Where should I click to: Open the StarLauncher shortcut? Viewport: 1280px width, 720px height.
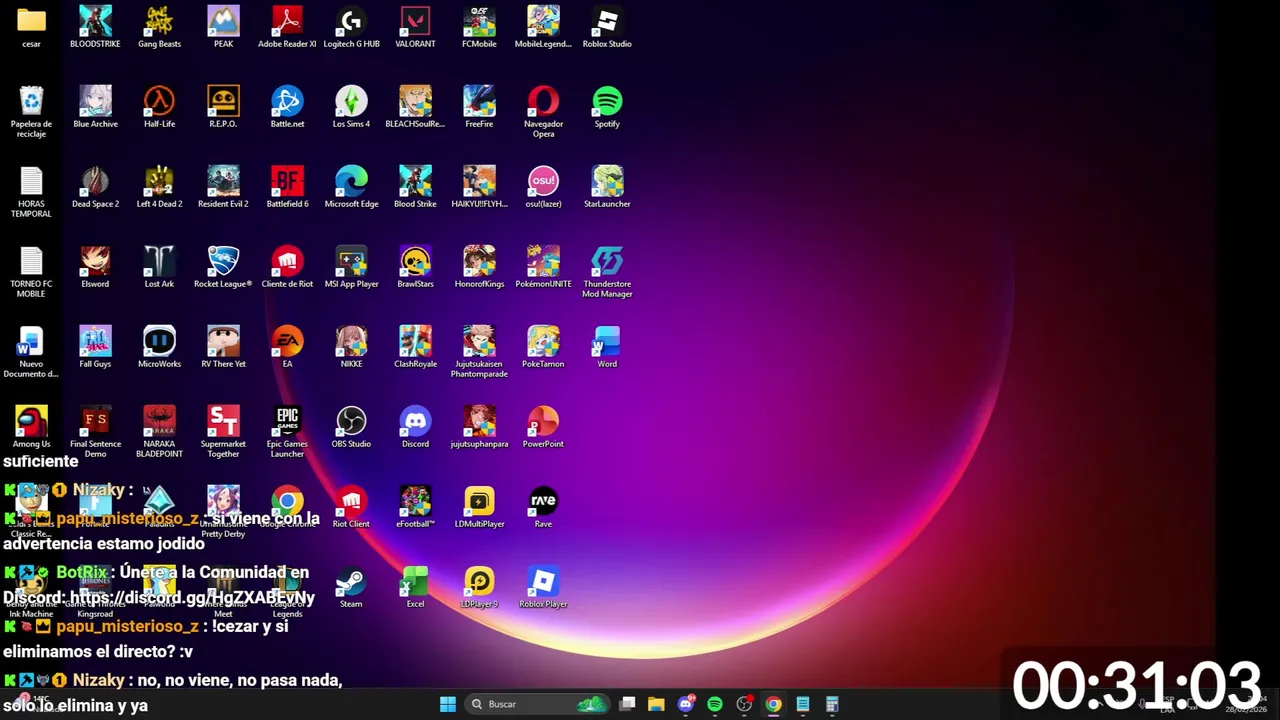point(607,187)
